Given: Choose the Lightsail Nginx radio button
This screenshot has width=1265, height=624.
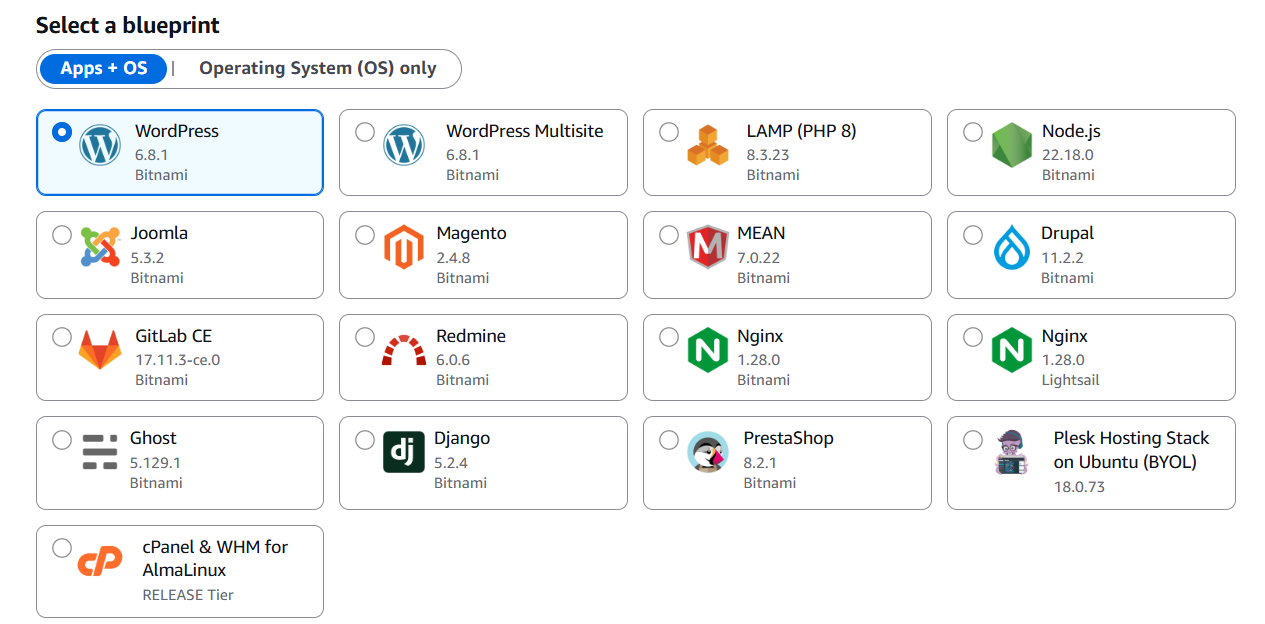Looking at the screenshot, I should click(973, 337).
